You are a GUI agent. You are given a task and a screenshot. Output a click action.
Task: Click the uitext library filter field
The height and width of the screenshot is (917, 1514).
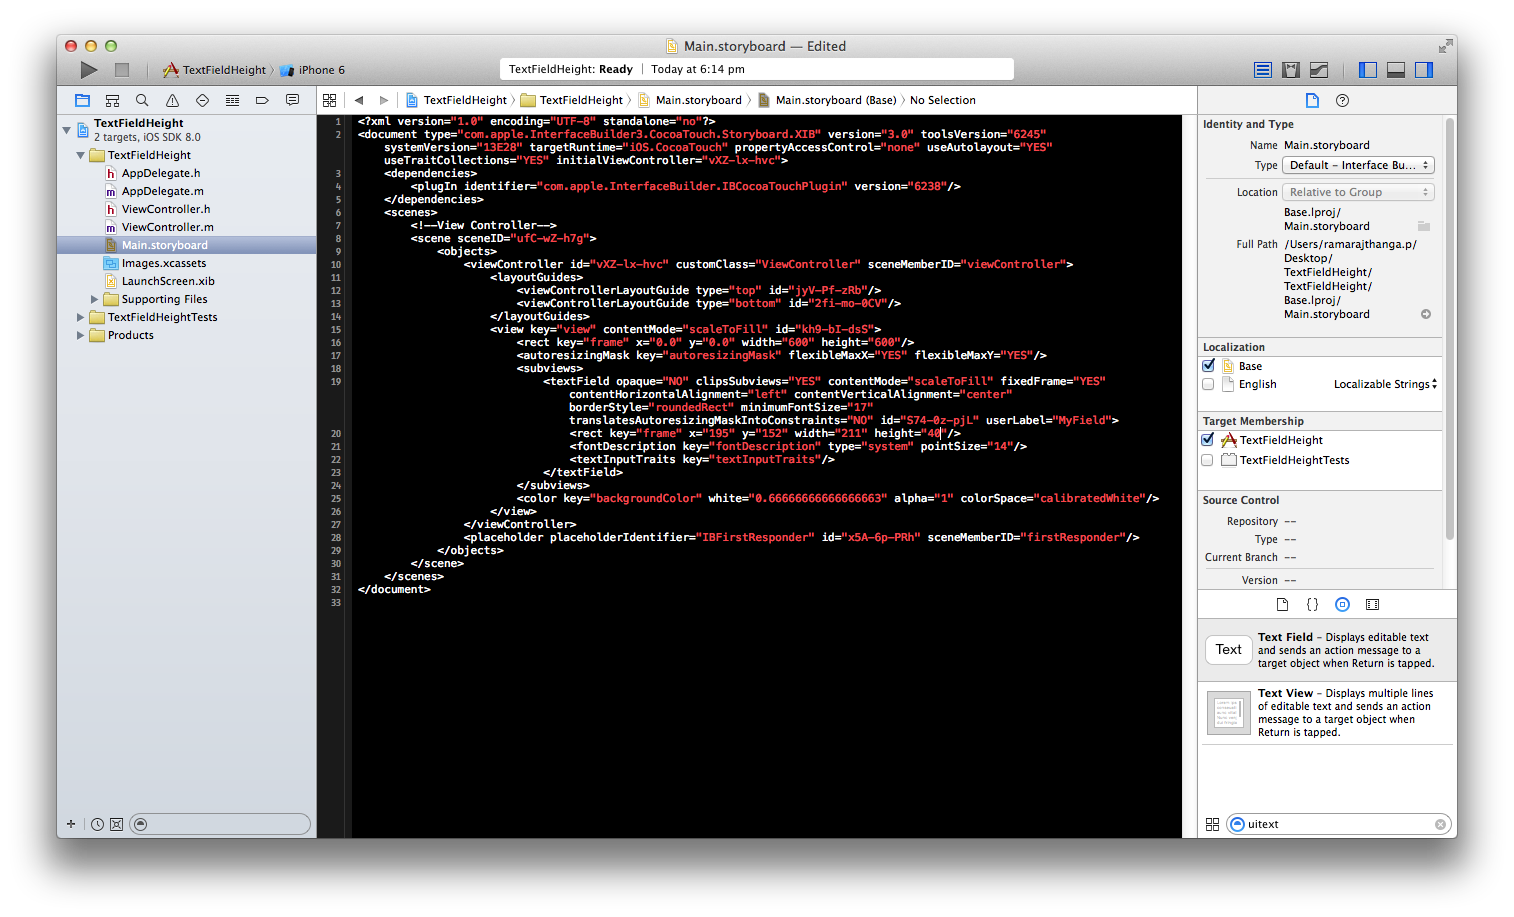coord(1339,824)
